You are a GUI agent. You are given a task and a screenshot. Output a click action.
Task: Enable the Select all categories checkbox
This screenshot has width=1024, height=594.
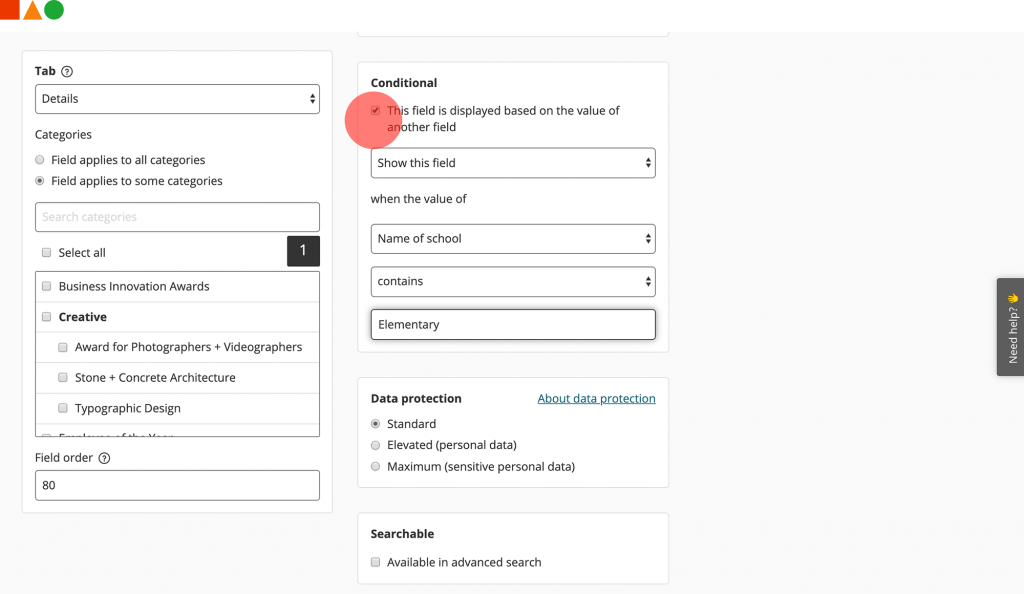coord(46,252)
